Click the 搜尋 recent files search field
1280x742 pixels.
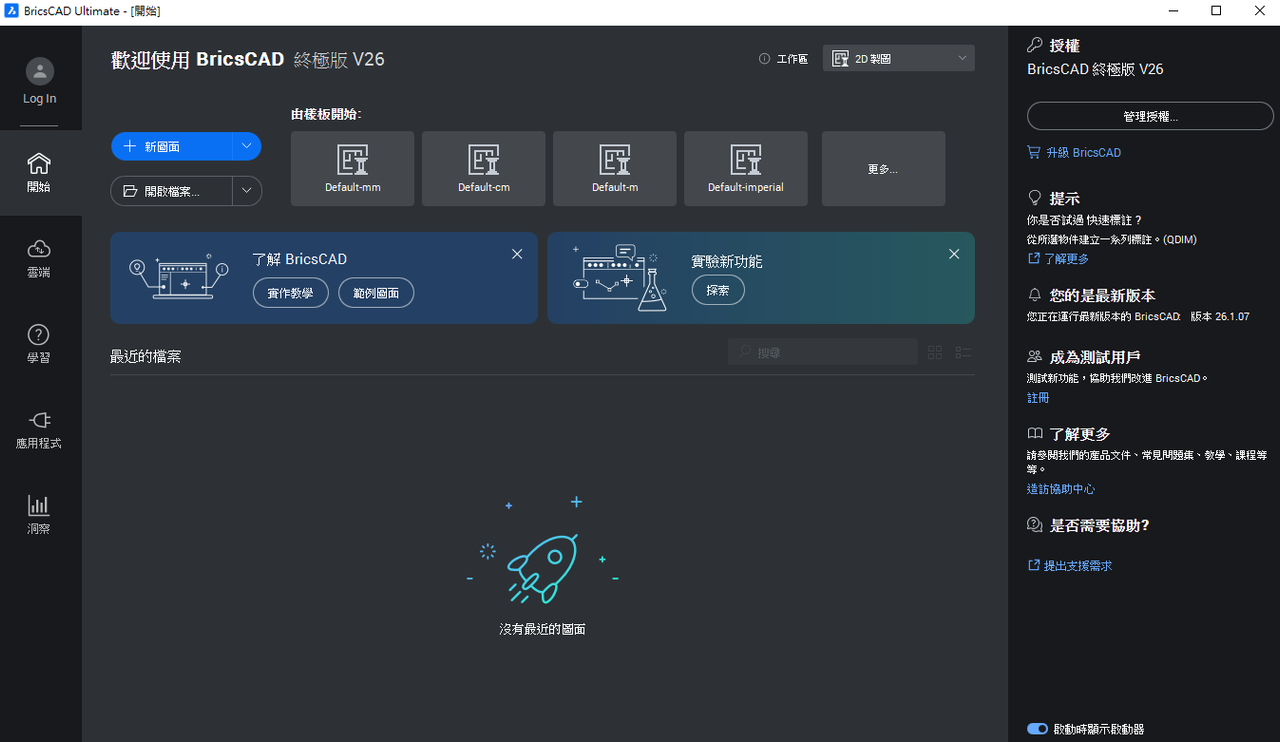823,352
